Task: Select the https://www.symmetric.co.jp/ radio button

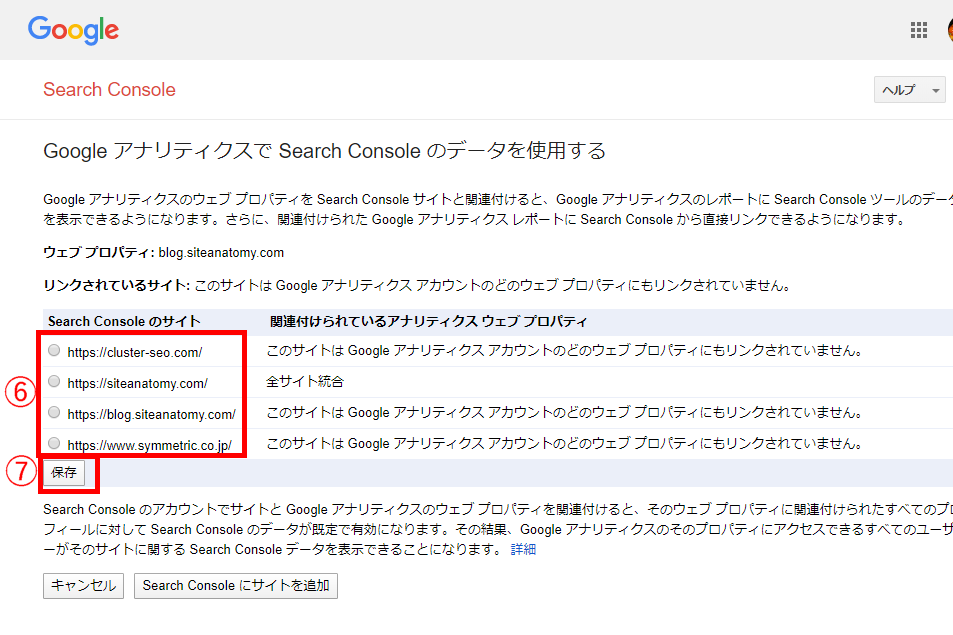Action: [54, 444]
